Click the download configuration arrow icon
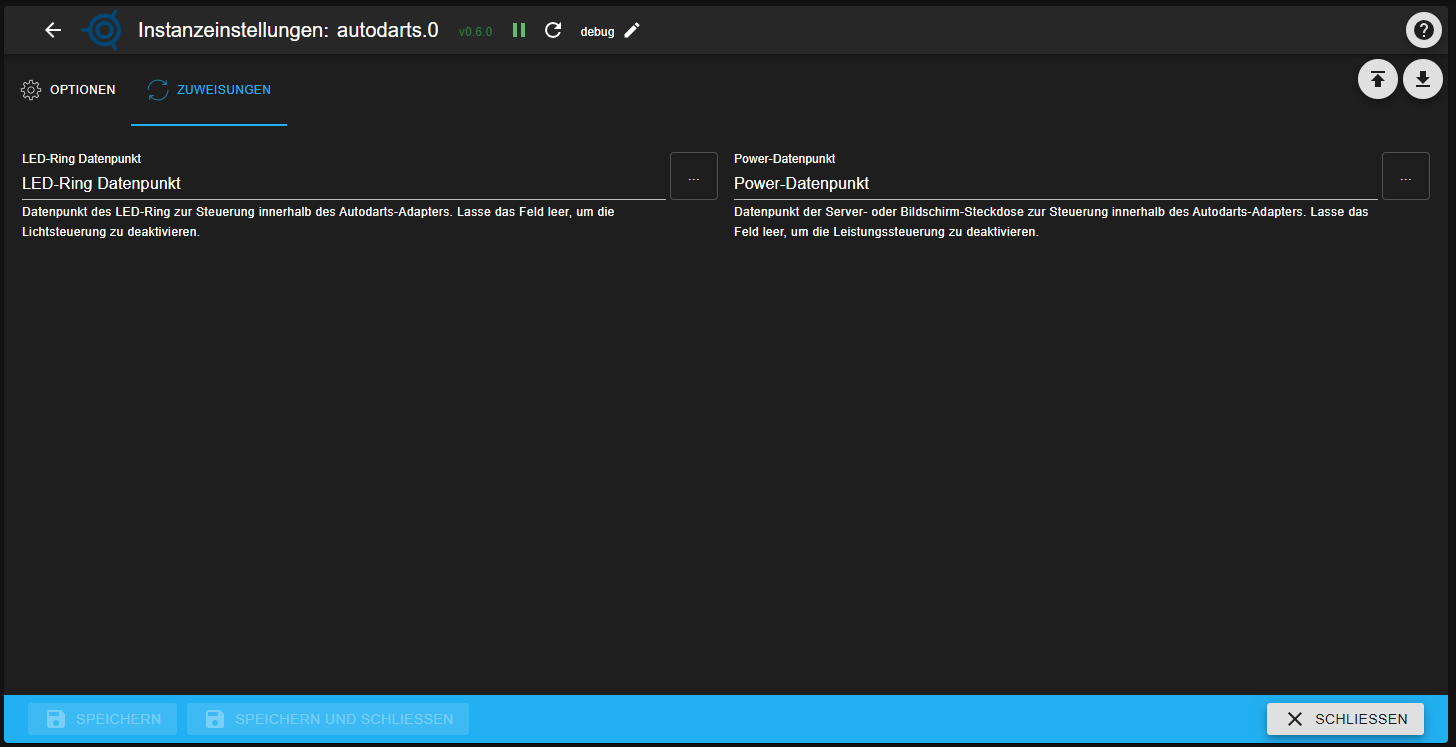Screen dimensions: 1456x747 click(1423, 79)
